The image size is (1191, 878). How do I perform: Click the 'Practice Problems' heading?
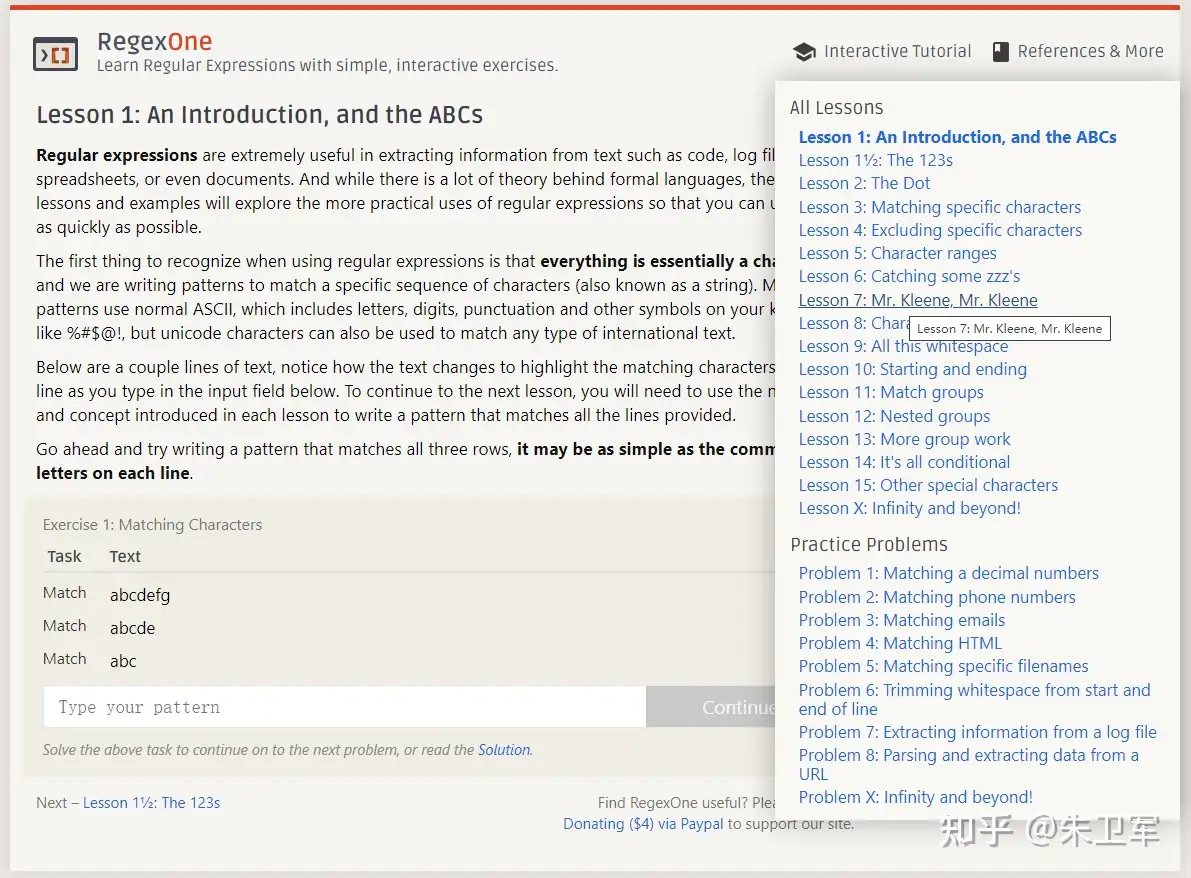click(869, 545)
